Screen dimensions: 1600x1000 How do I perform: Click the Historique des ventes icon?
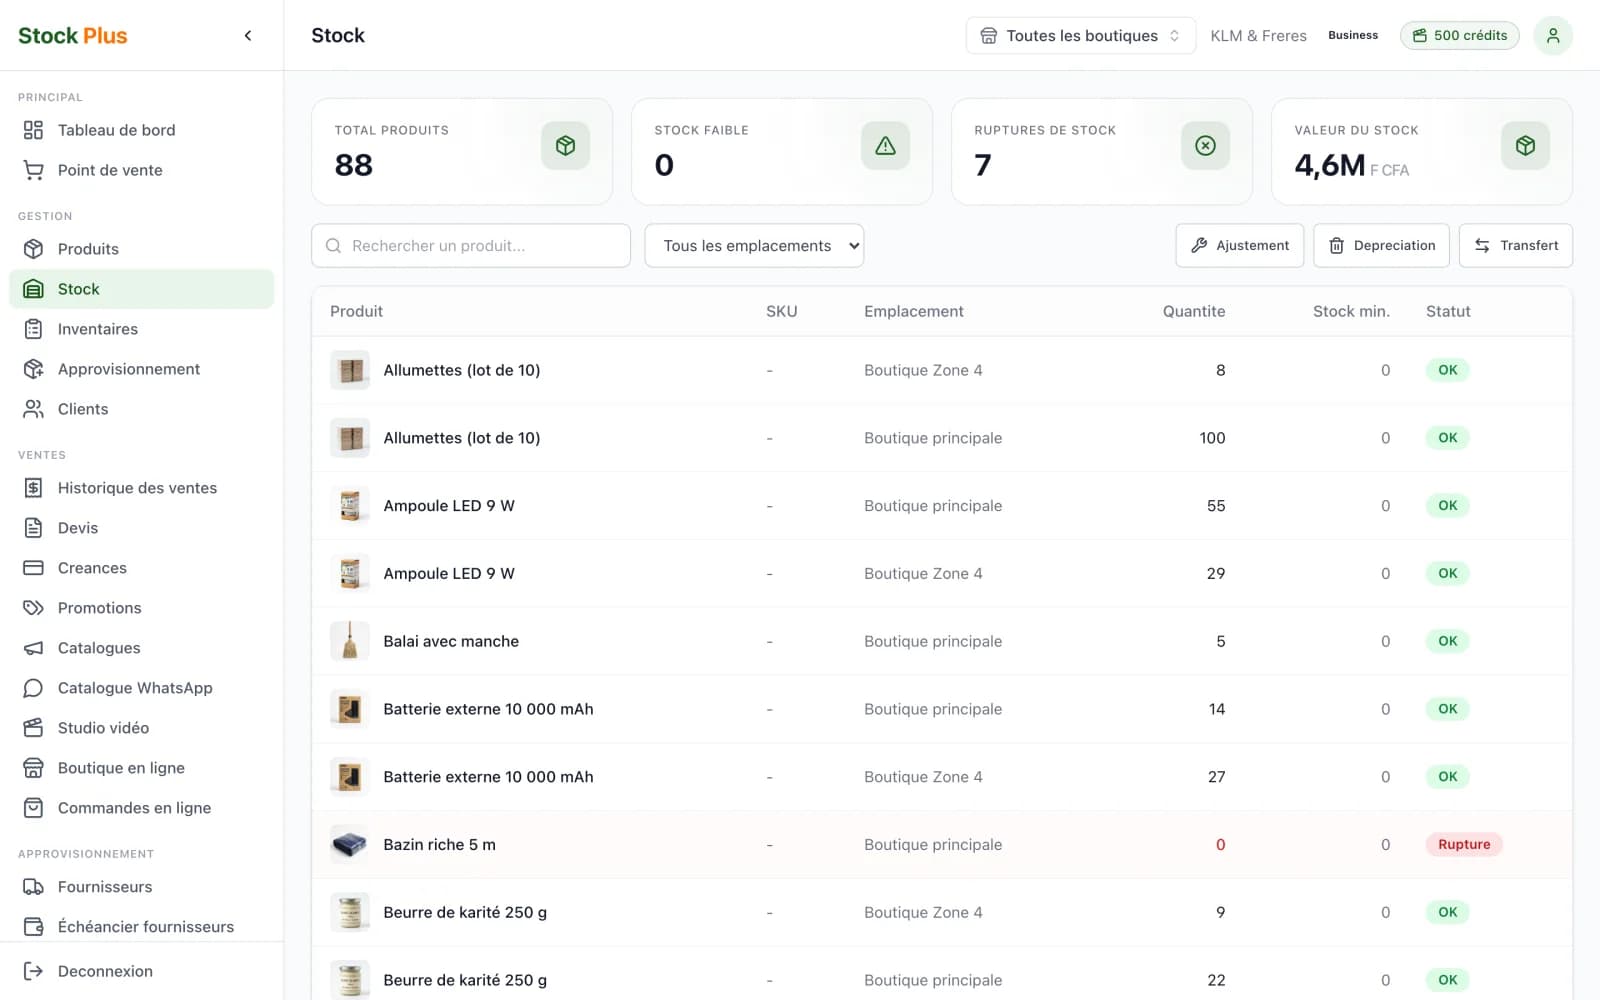click(33, 488)
